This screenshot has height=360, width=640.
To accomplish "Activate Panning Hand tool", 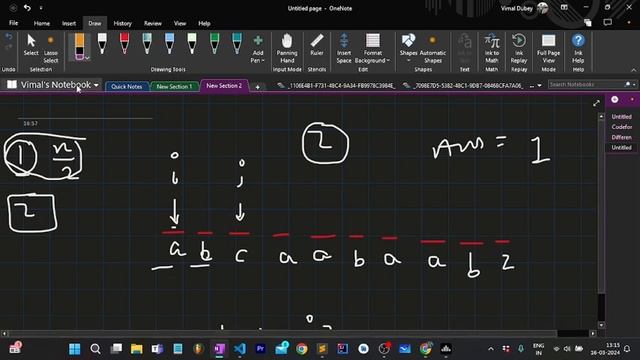I will 287,49.
